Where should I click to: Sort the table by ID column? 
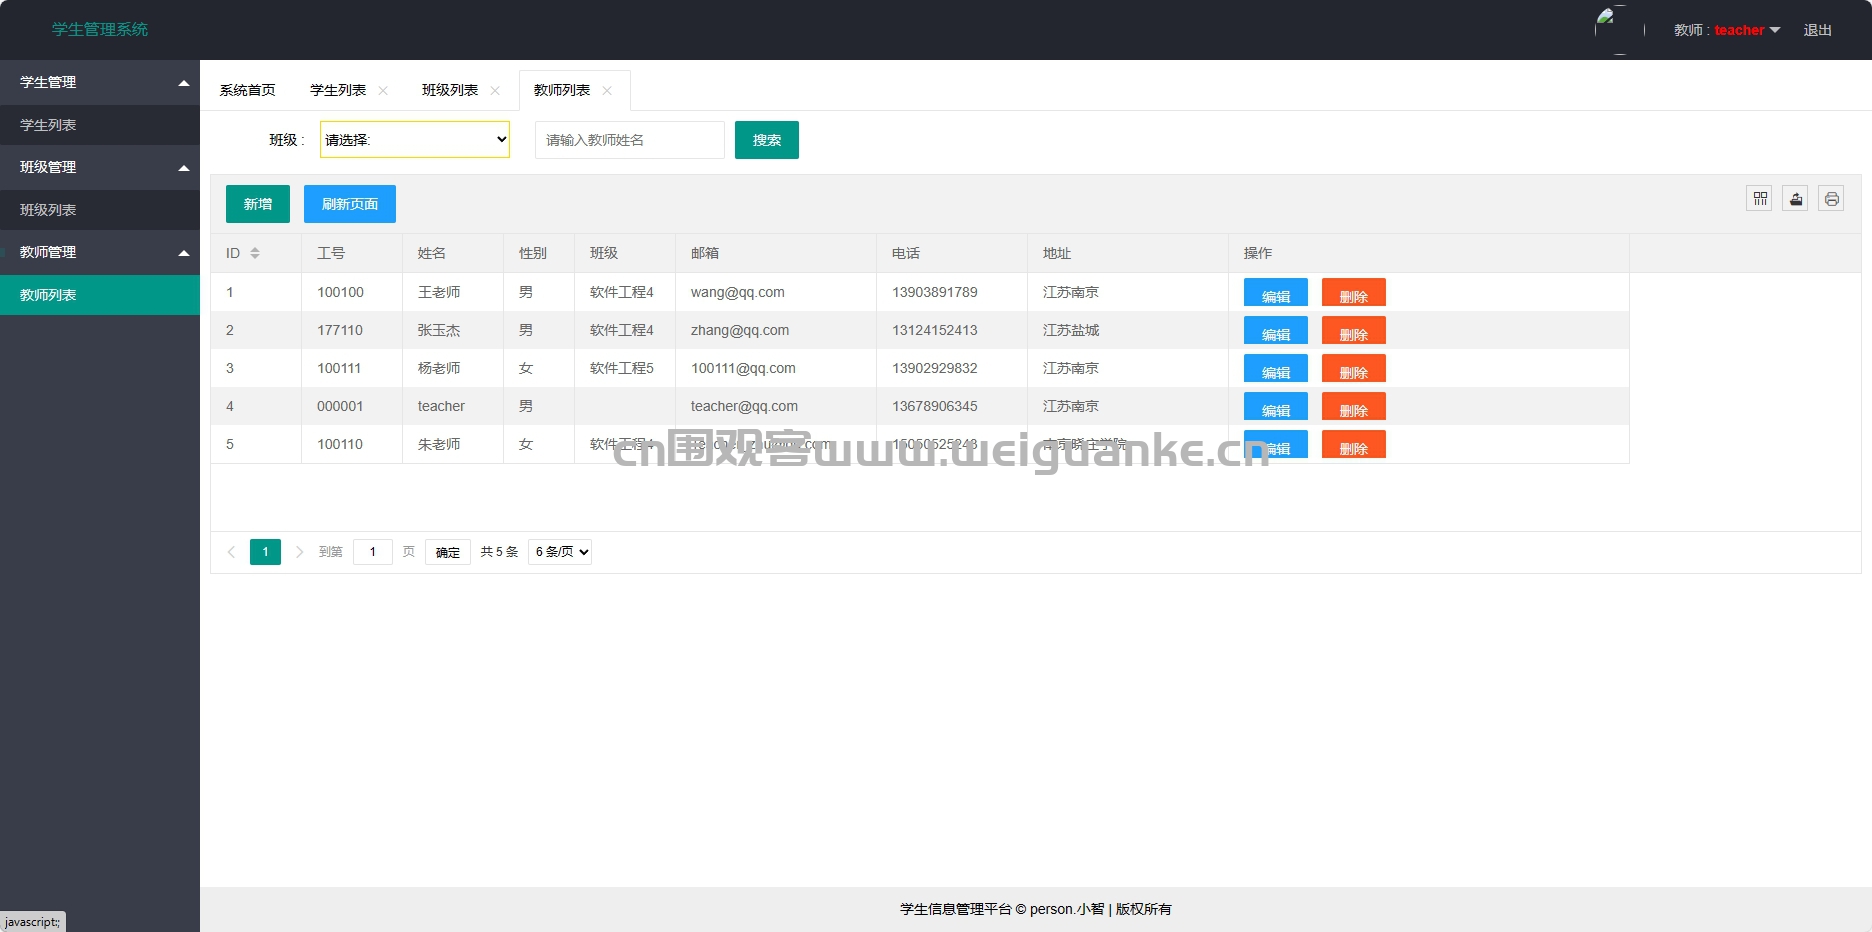click(x=255, y=253)
